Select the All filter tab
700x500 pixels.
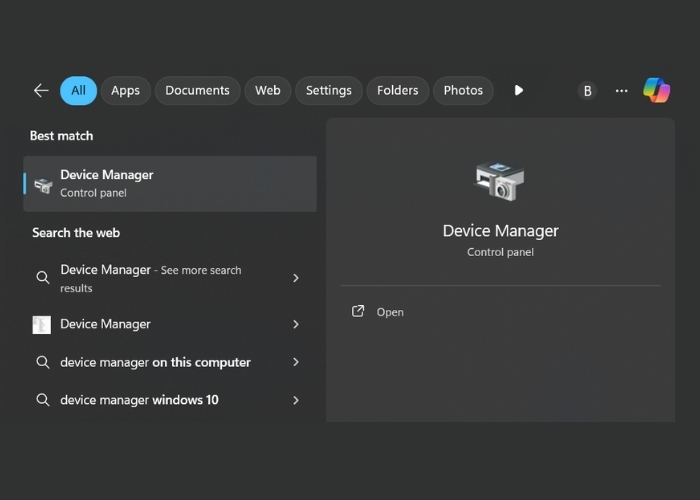click(x=78, y=90)
